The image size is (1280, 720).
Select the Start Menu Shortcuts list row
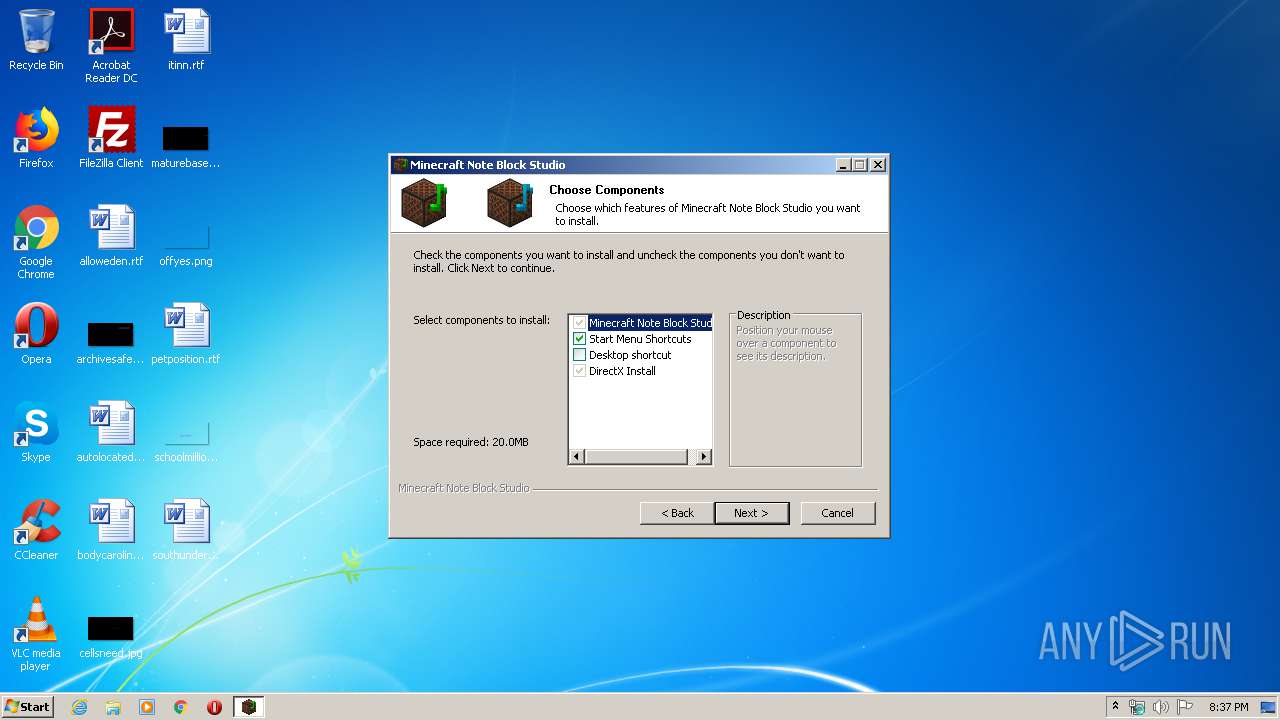tap(640, 339)
